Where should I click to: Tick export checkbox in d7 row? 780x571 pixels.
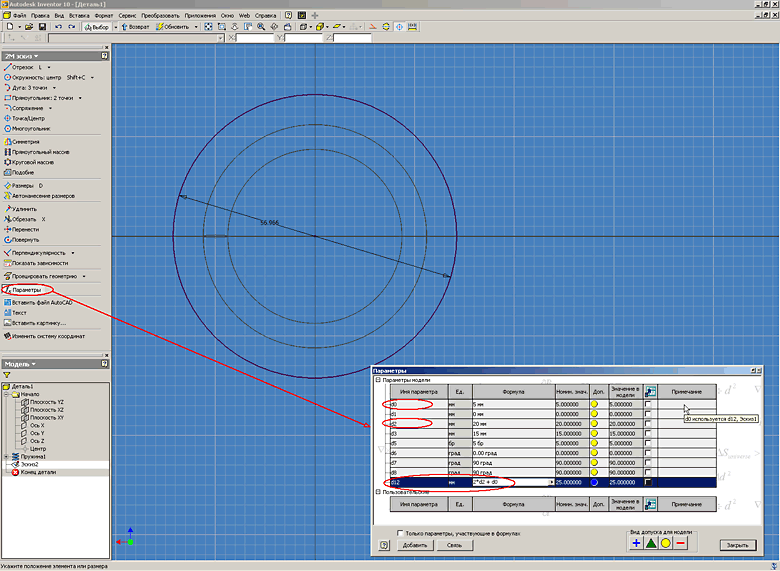click(x=648, y=463)
